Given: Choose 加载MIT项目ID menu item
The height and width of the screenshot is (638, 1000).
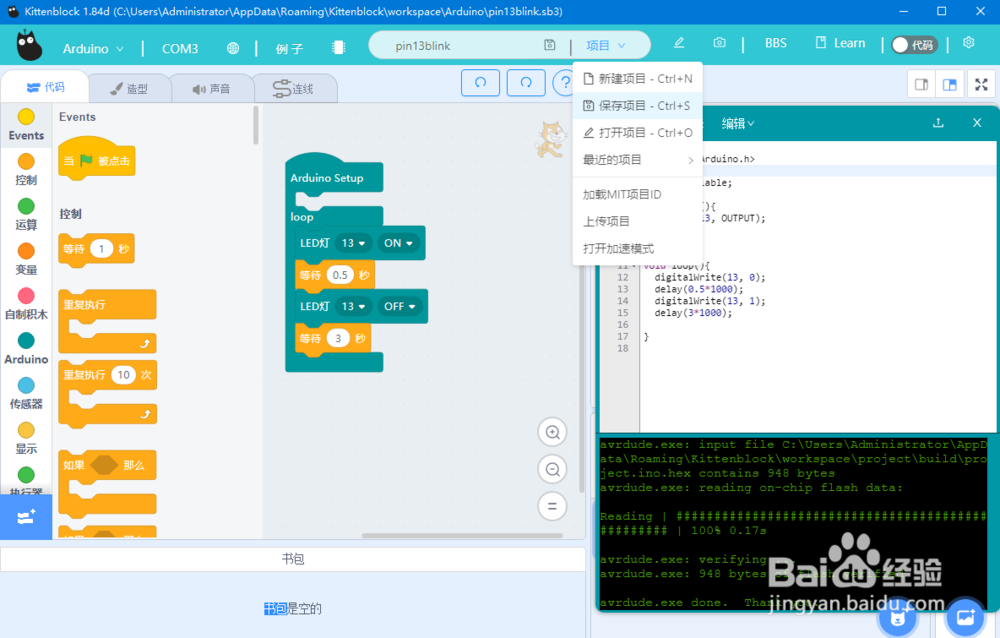Looking at the screenshot, I should [638, 195].
